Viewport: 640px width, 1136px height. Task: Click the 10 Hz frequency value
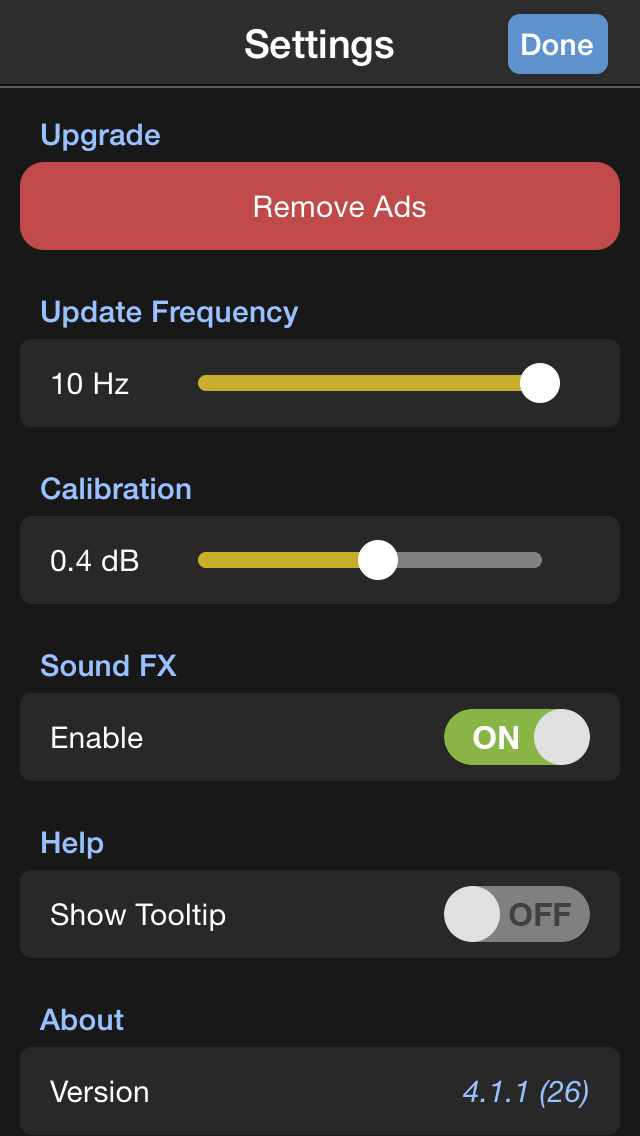[90, 384]
